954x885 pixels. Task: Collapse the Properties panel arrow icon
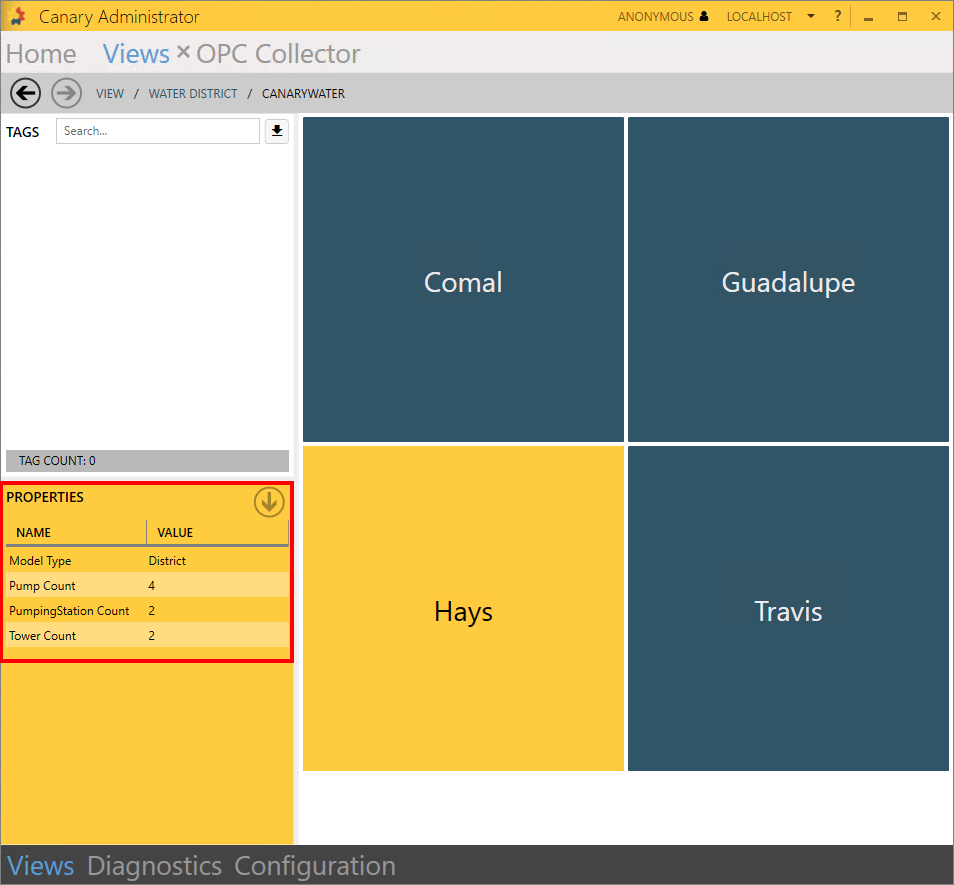pyautogui.click(x=269, y=502)
